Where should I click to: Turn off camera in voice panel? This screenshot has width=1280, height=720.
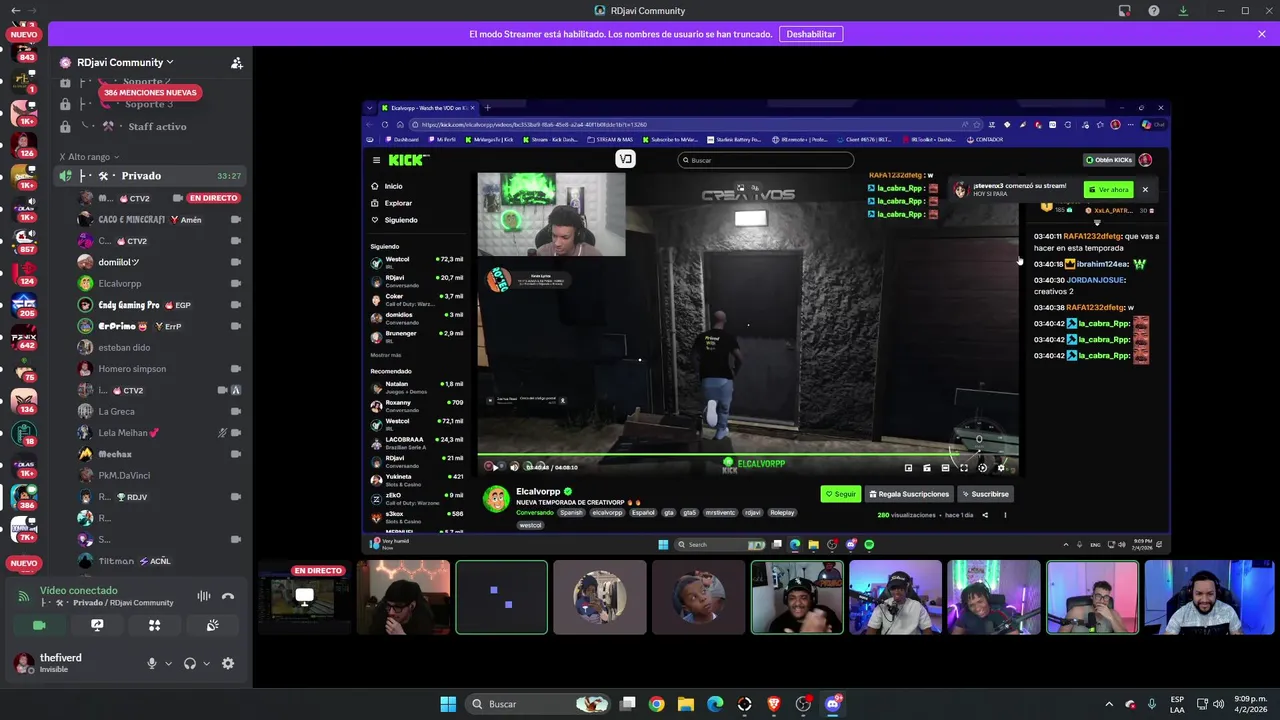click(x=39, y=625)
